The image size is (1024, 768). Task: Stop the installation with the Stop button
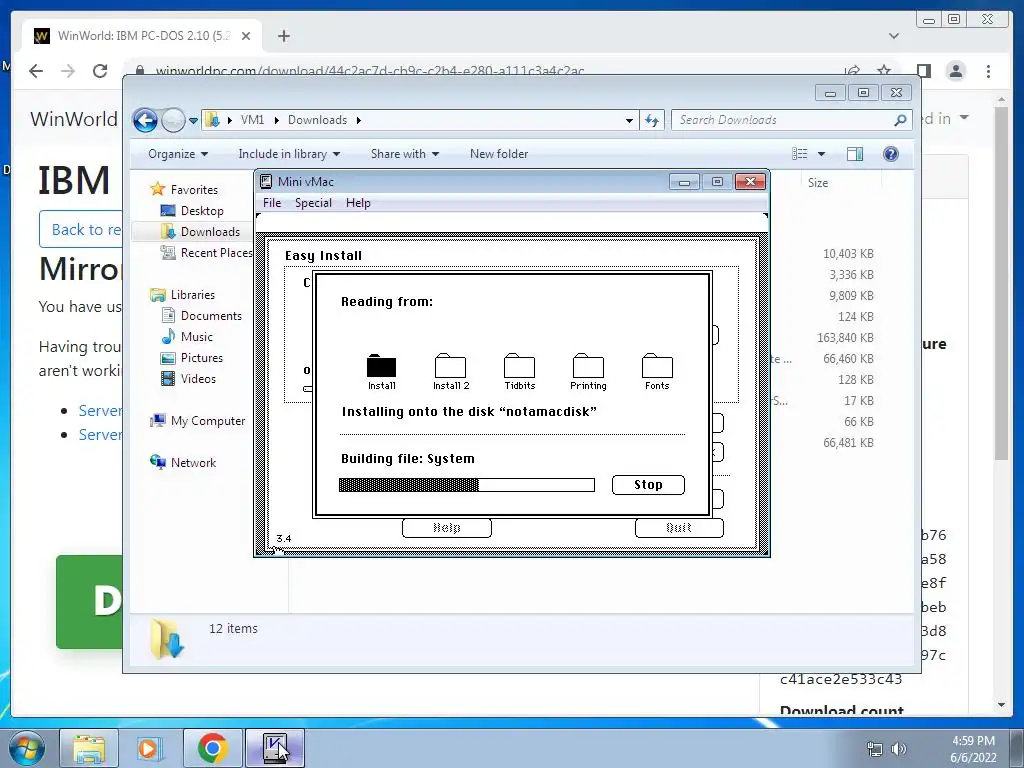648,485
